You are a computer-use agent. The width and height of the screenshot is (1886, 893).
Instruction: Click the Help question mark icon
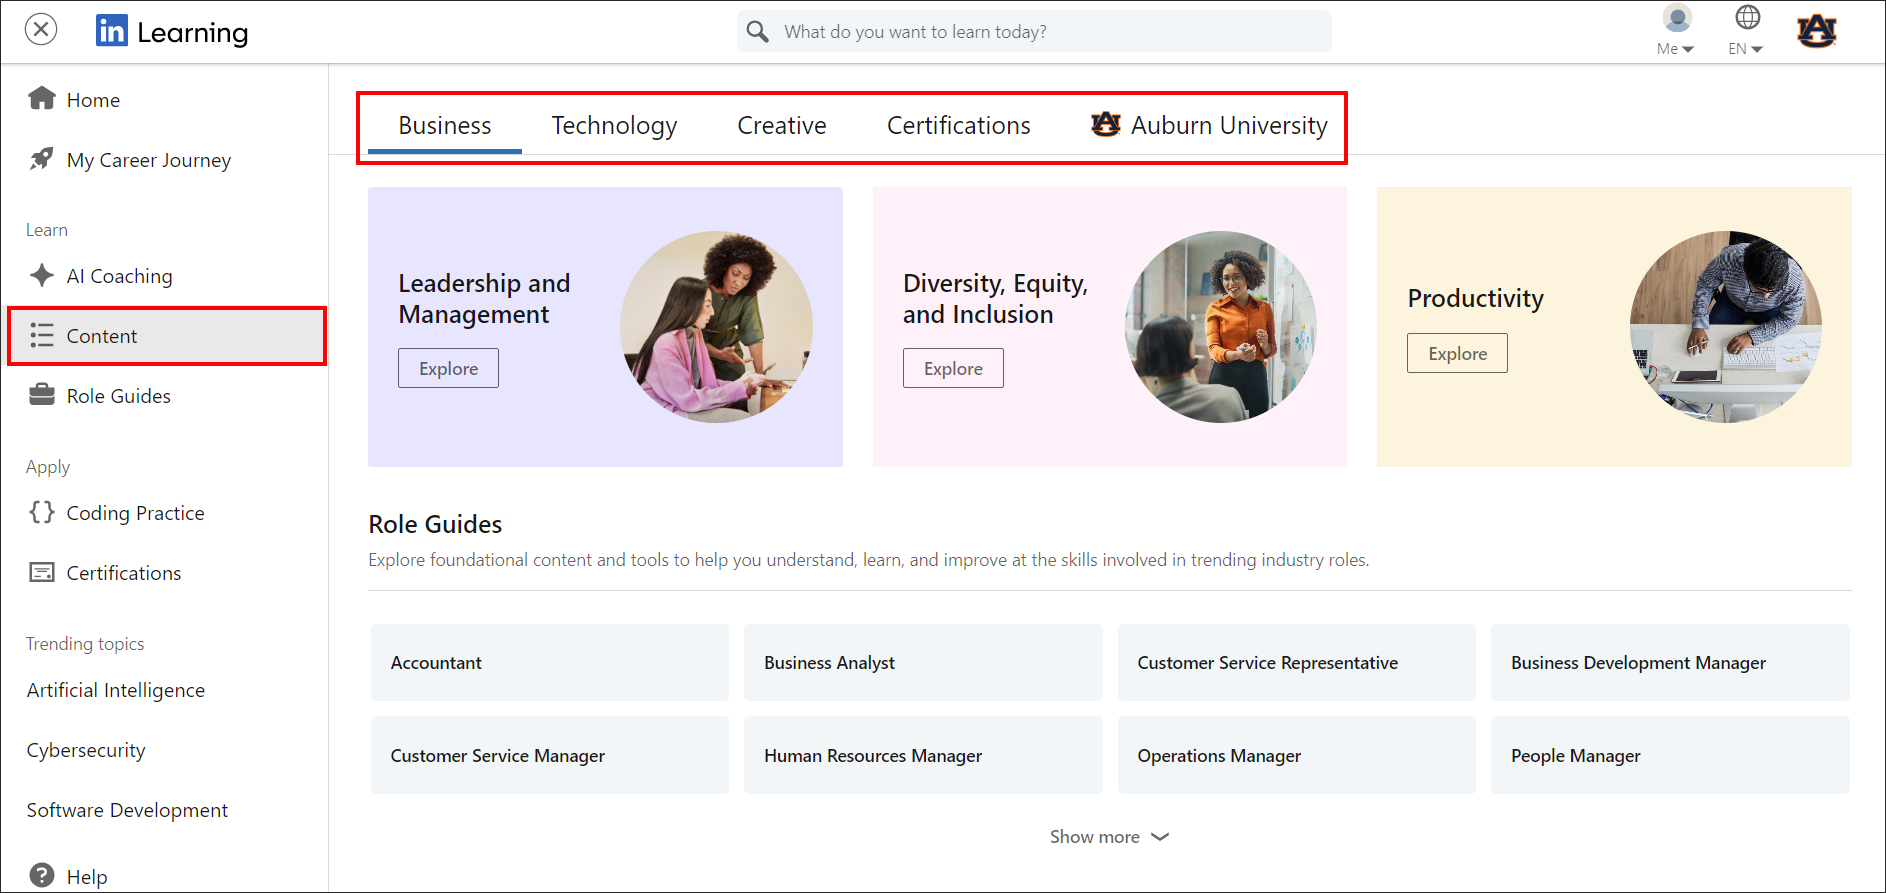pos(42,875)
